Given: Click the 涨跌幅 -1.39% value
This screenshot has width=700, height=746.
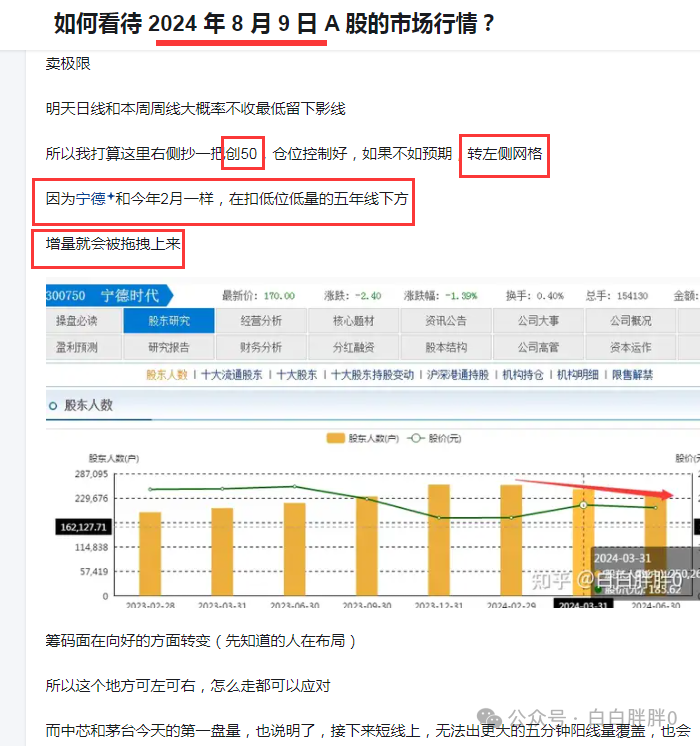Looking at the screenshot, I should 461,296.
